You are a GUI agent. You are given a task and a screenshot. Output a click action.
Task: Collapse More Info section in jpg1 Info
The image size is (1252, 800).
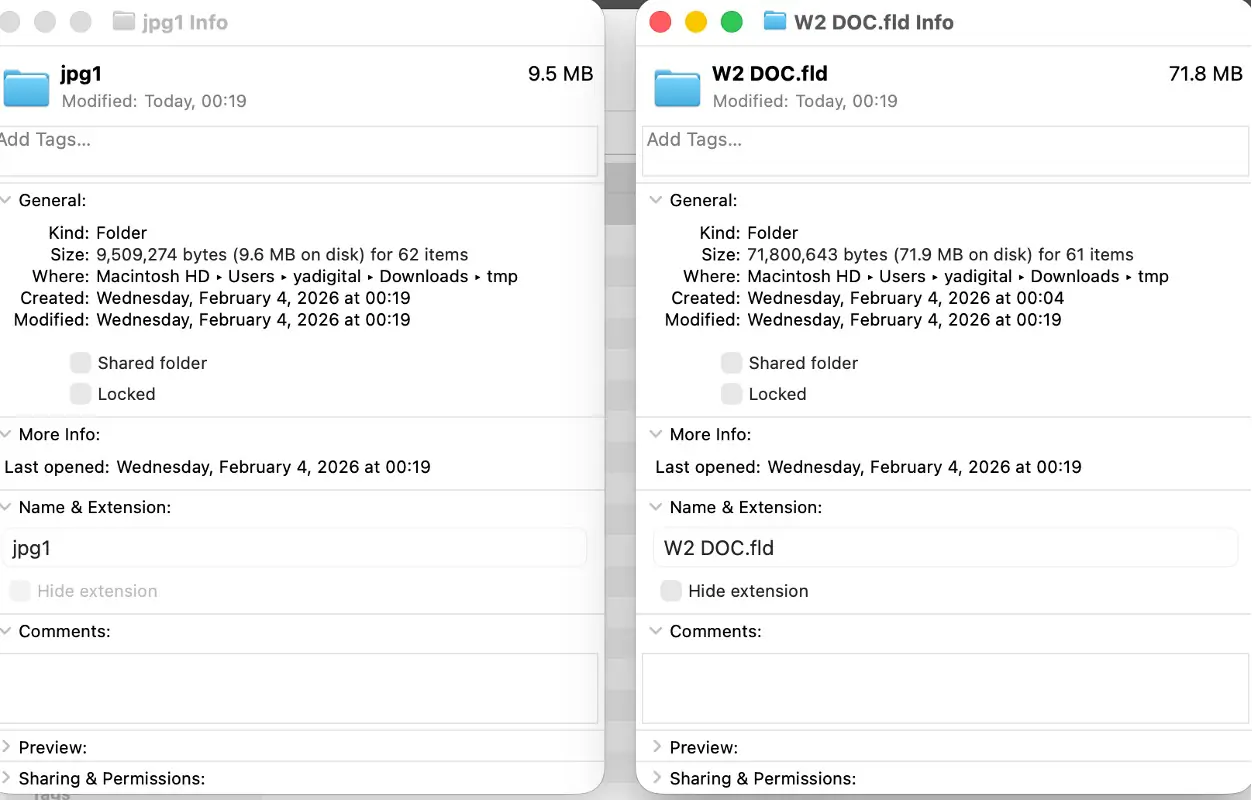[6, 434]
